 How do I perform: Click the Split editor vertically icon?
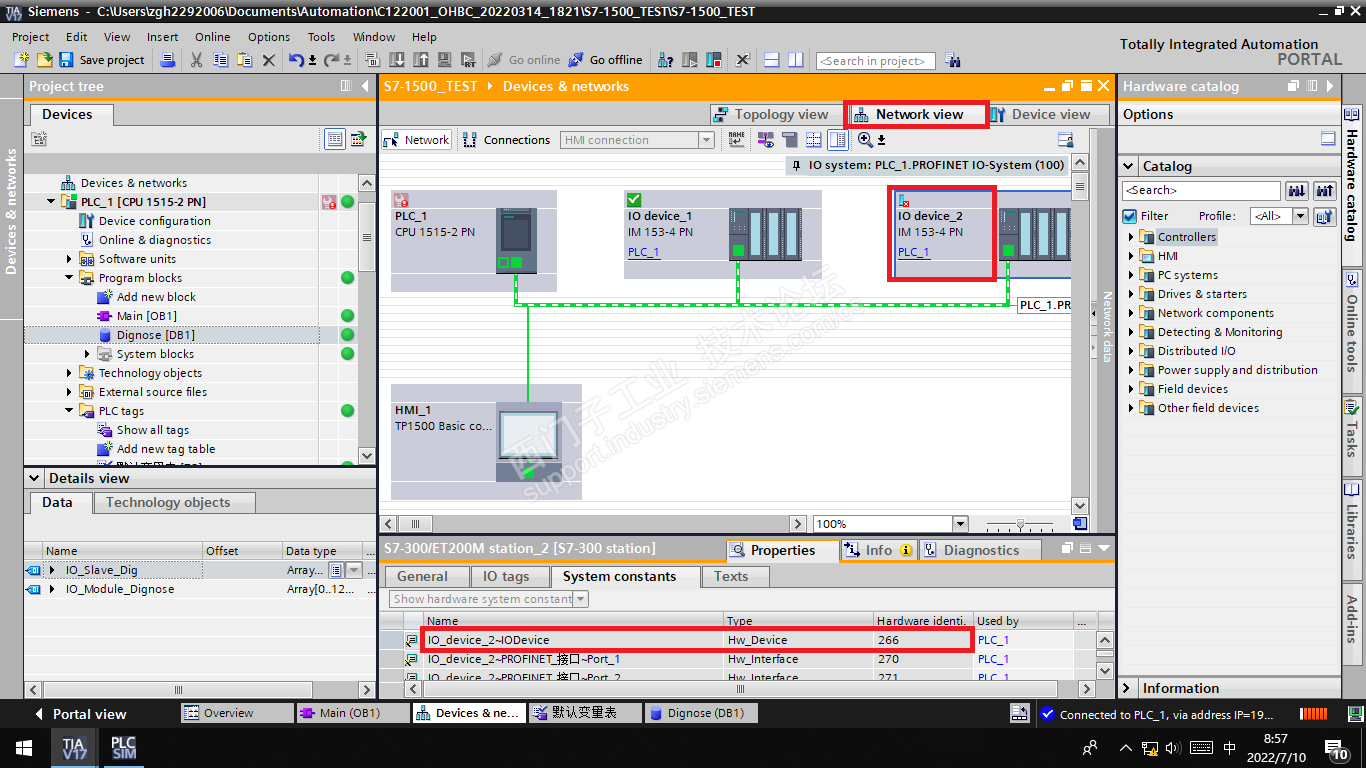click(795, 60)
